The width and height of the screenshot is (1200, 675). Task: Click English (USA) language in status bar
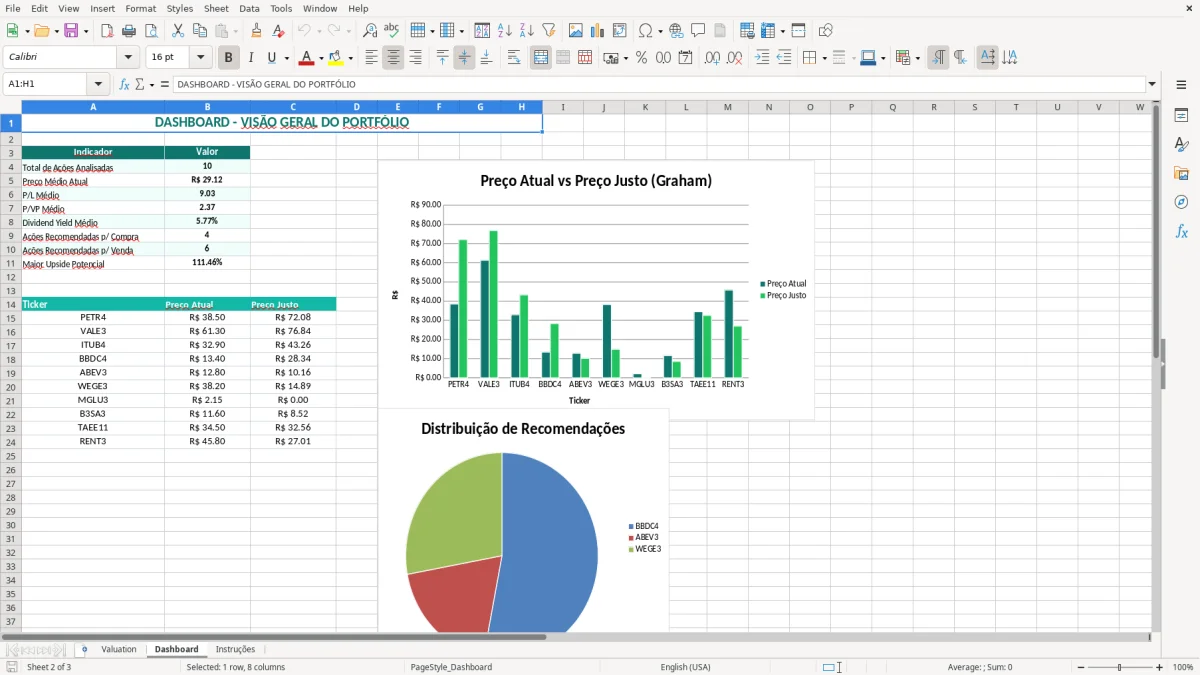(x=685, y=667)
